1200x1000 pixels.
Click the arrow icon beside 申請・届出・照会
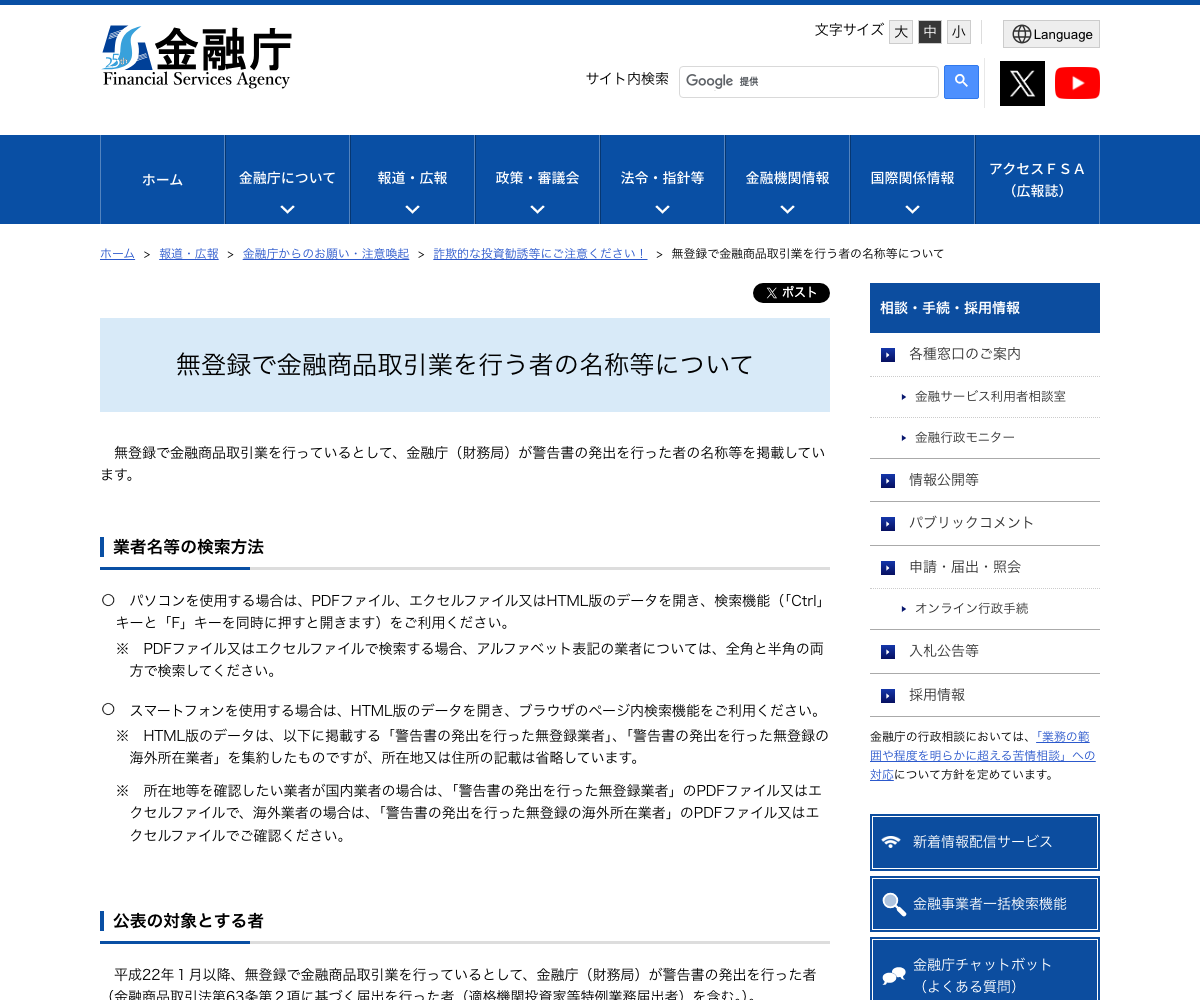888,568
